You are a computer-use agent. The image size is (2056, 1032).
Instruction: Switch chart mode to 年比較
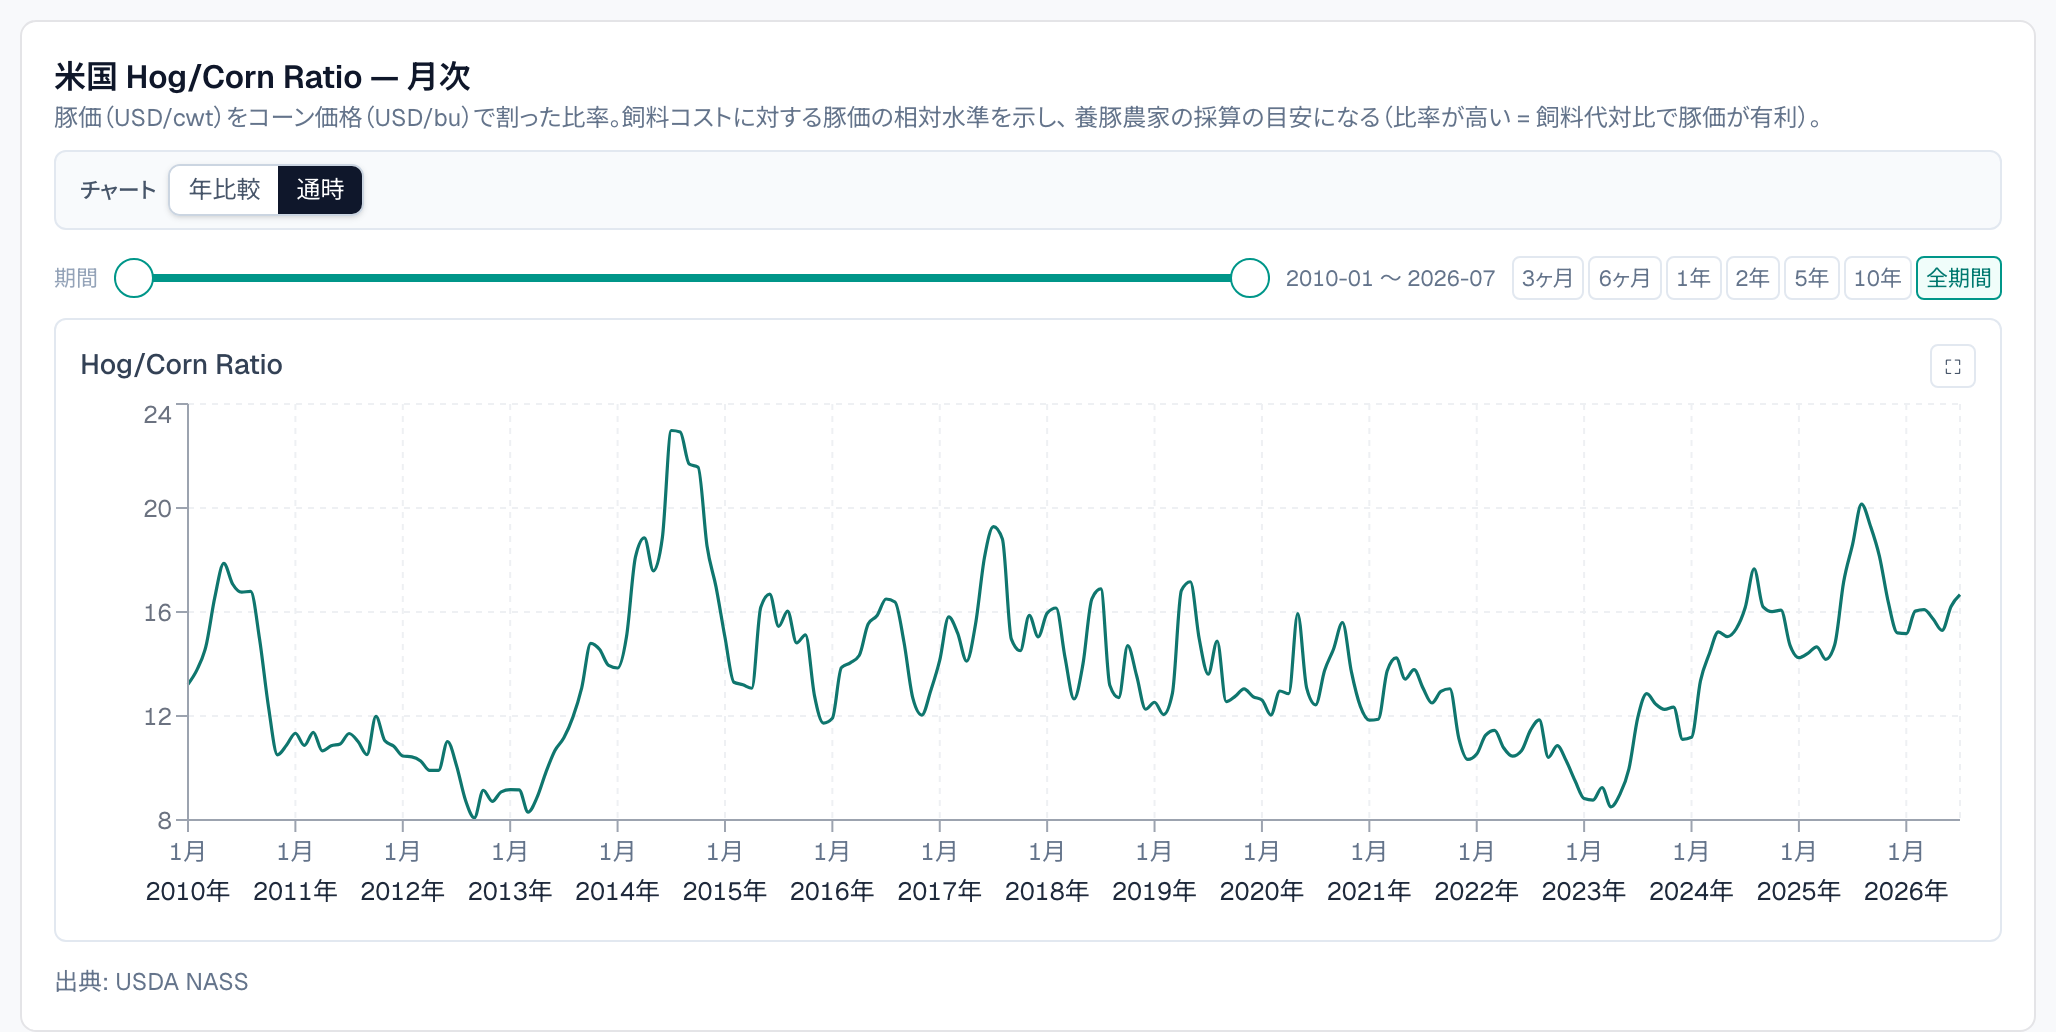pos(225,190)
